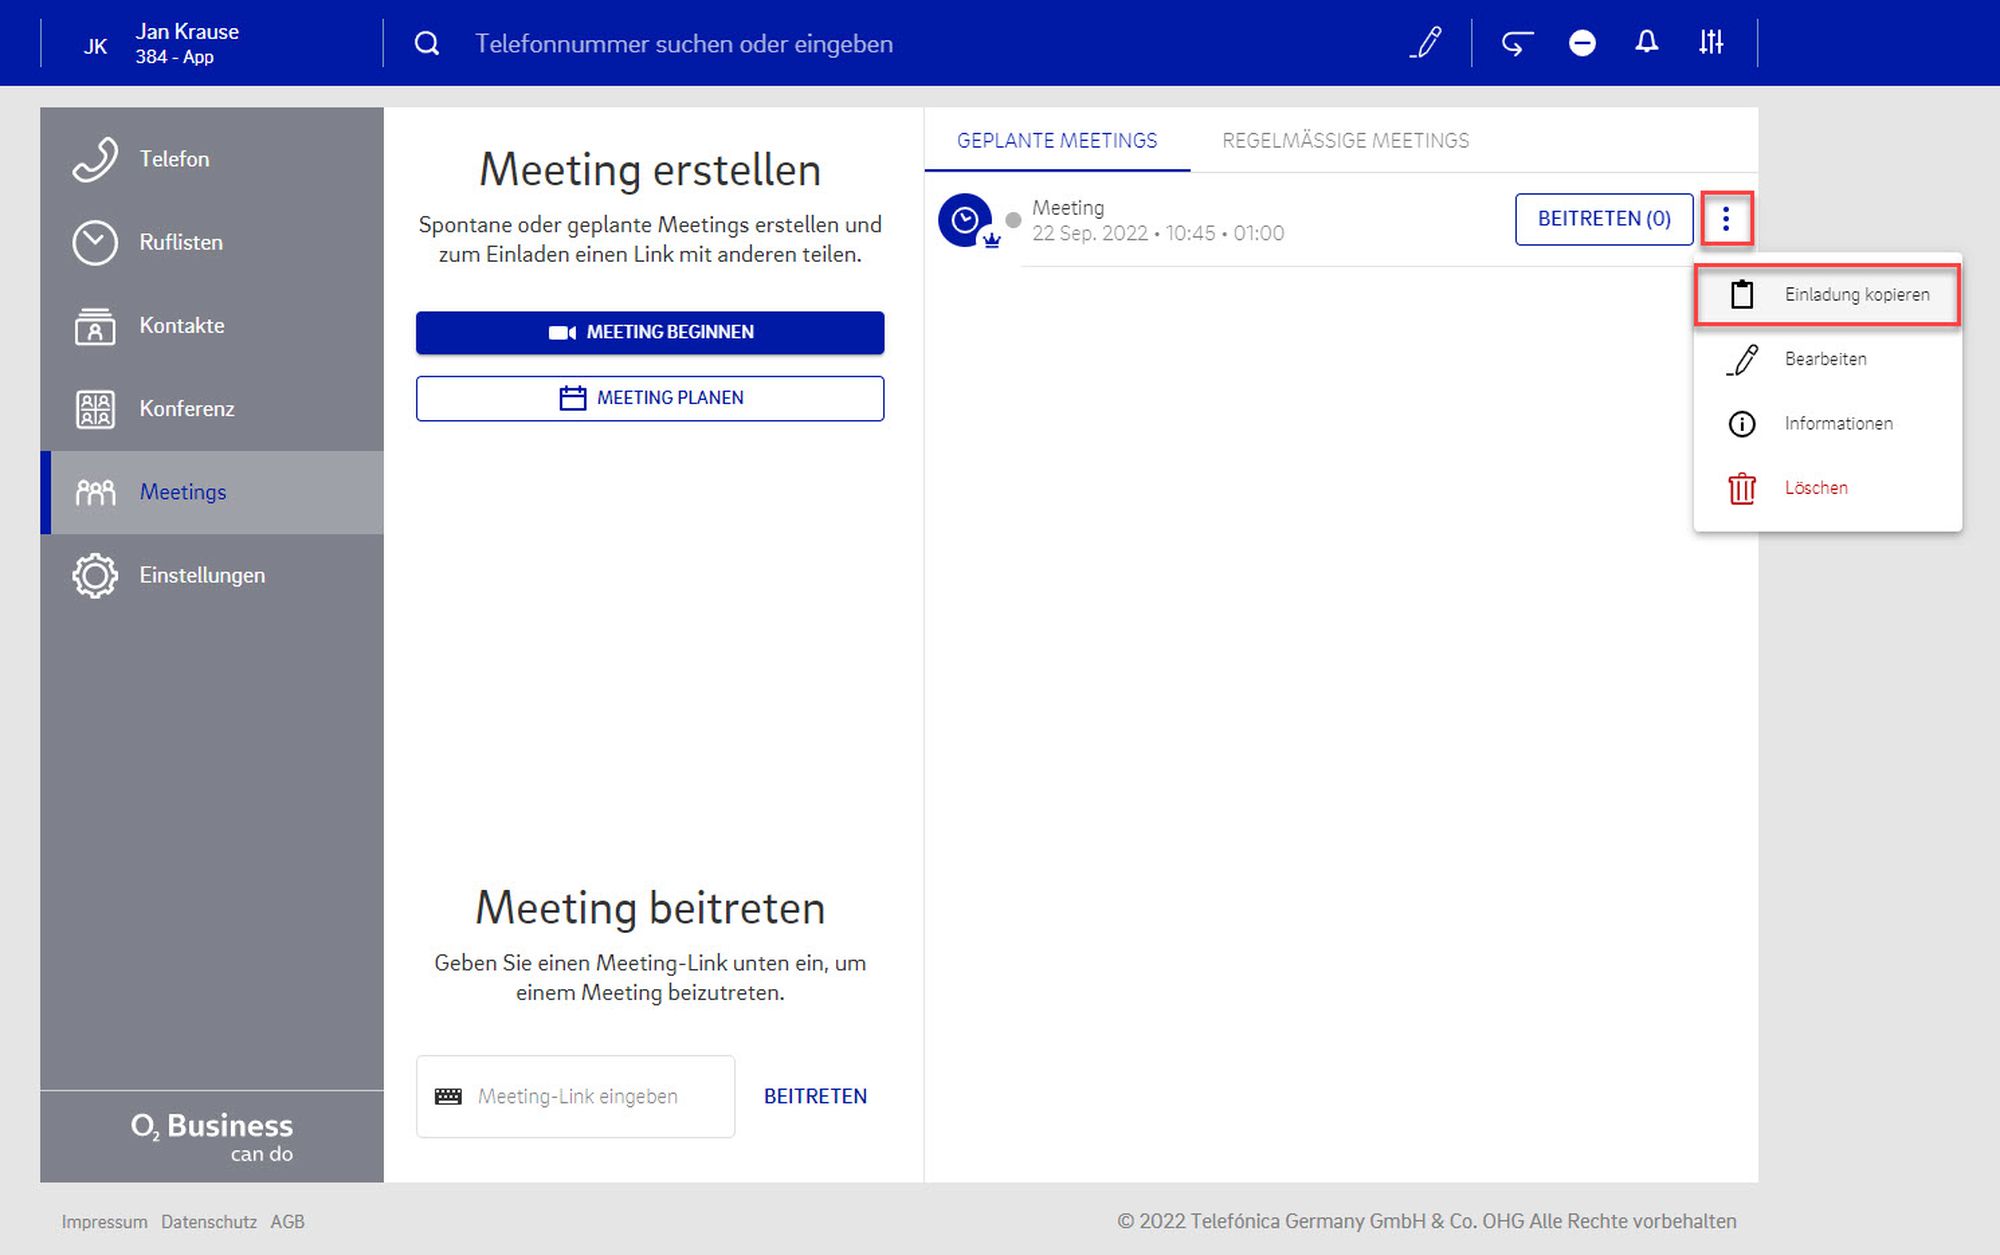Click Löschen to delete the meeting
2000x1255 pixels.
pos(1815,488)
